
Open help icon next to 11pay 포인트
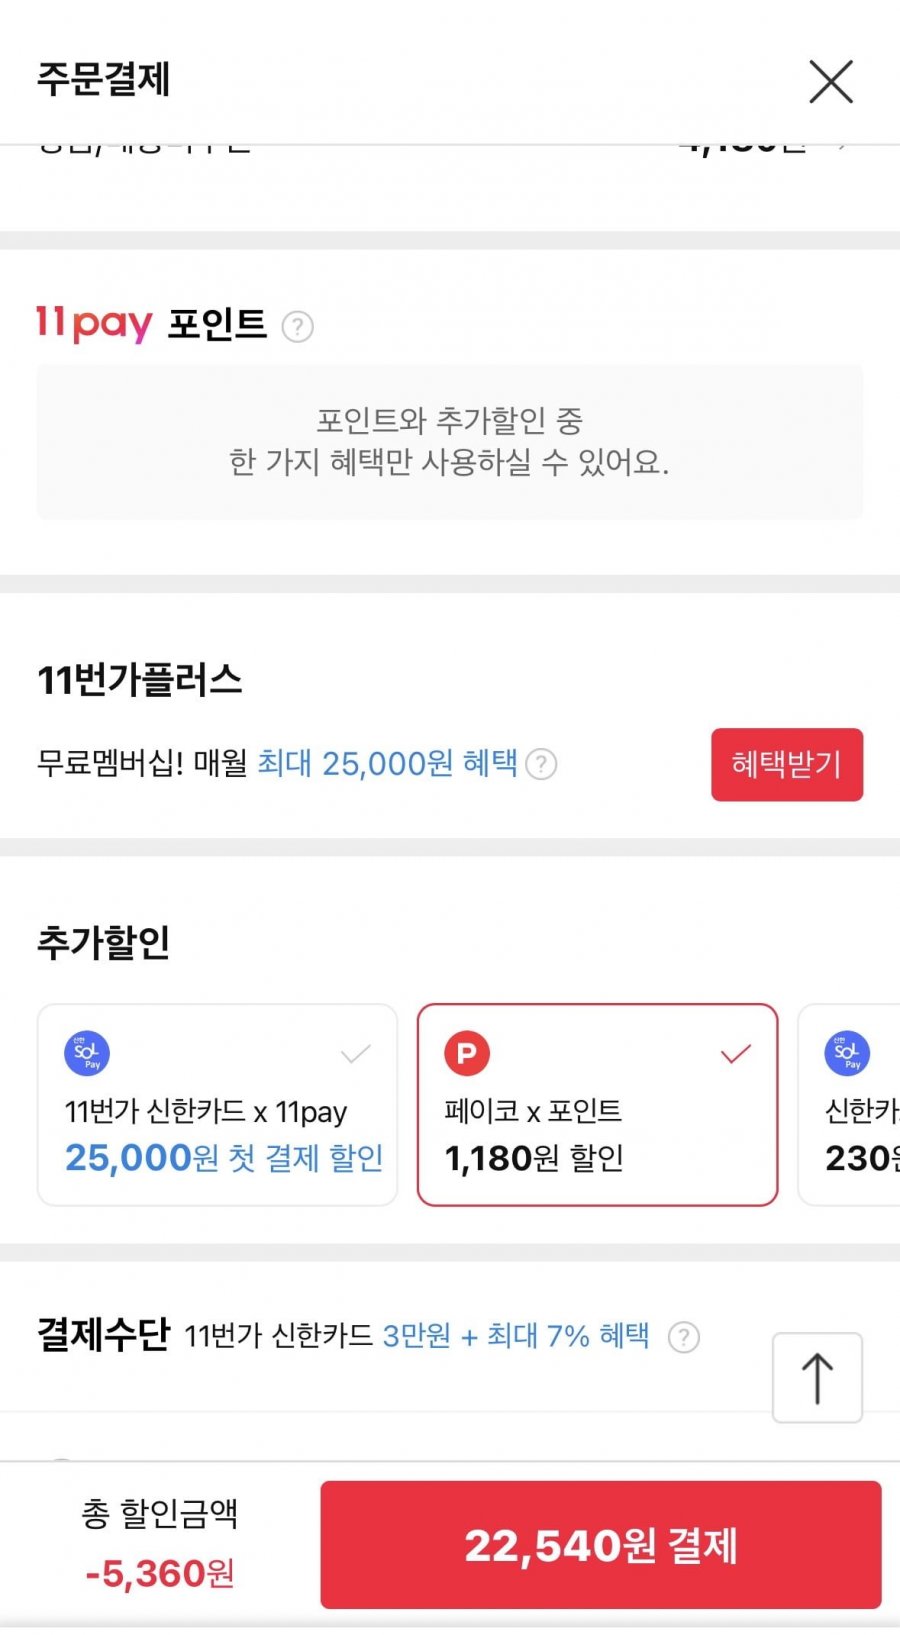pos(297,326)
